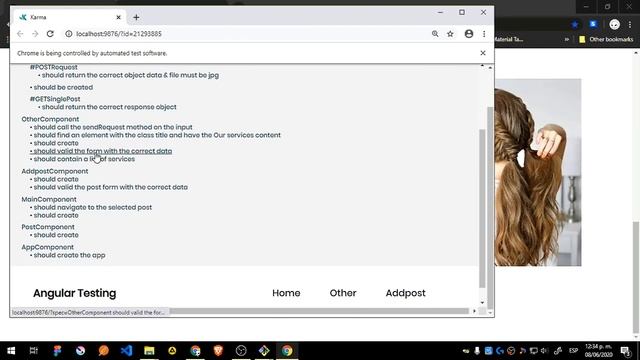Click the Angular Testing brand title

tap(75, 293)
